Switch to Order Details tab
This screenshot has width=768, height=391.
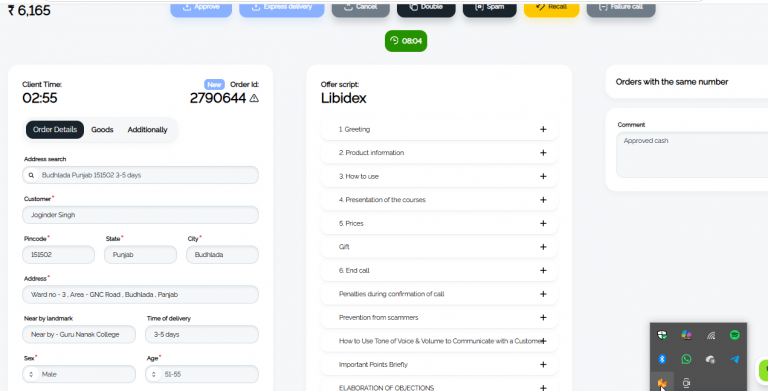[55, 130]
